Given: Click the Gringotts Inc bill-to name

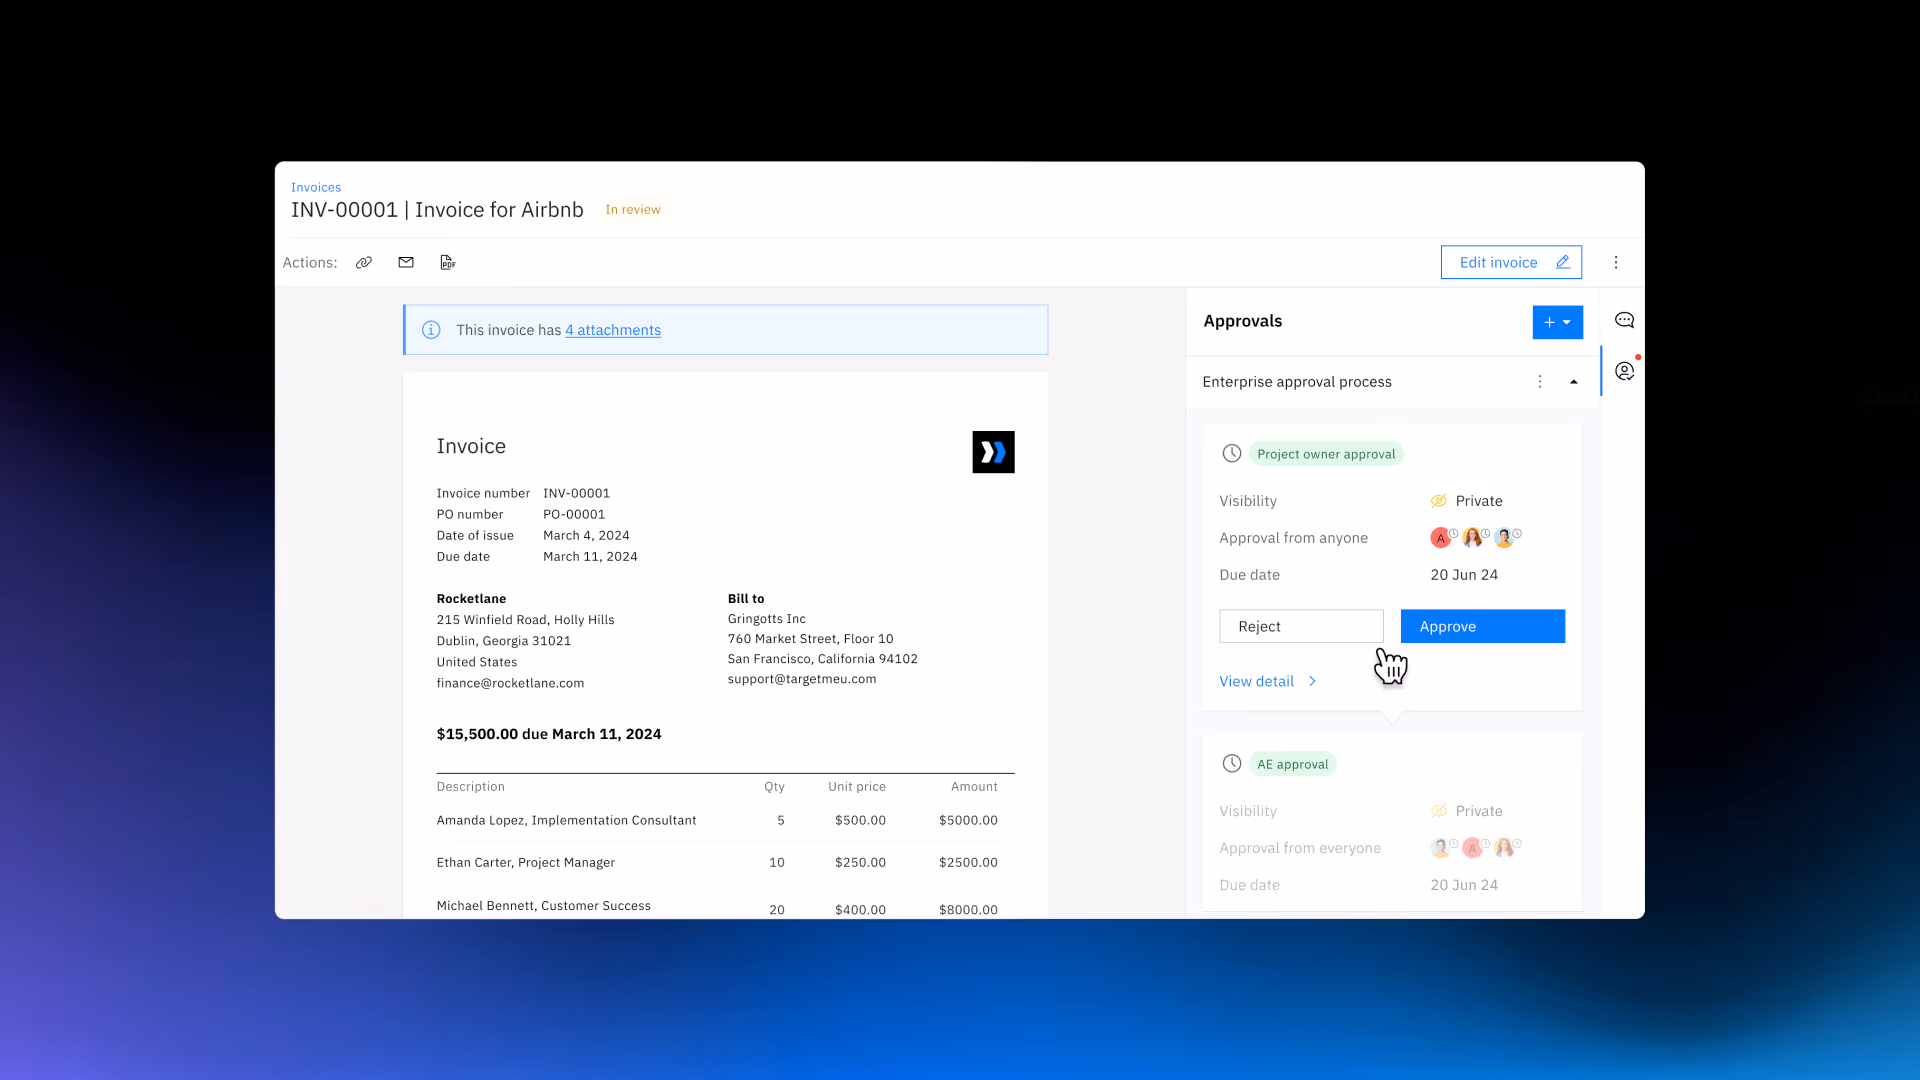Looking at the screenshot, I should (767, 619).
